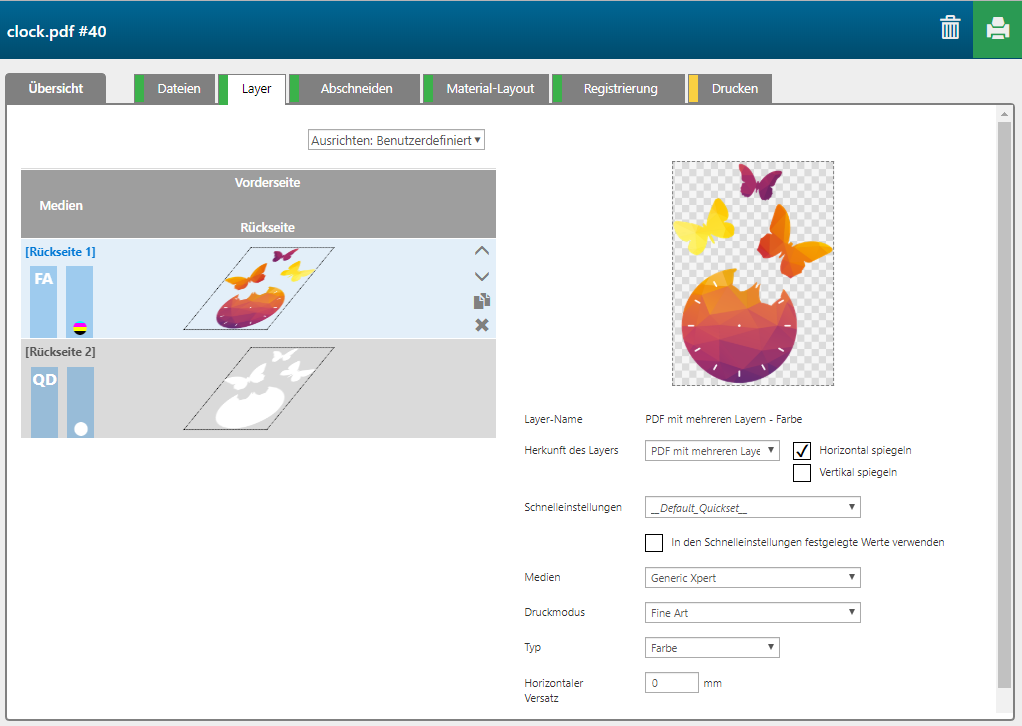Click the green print job icon
This screenshot has height=726, width=1022.
[997, 29]
